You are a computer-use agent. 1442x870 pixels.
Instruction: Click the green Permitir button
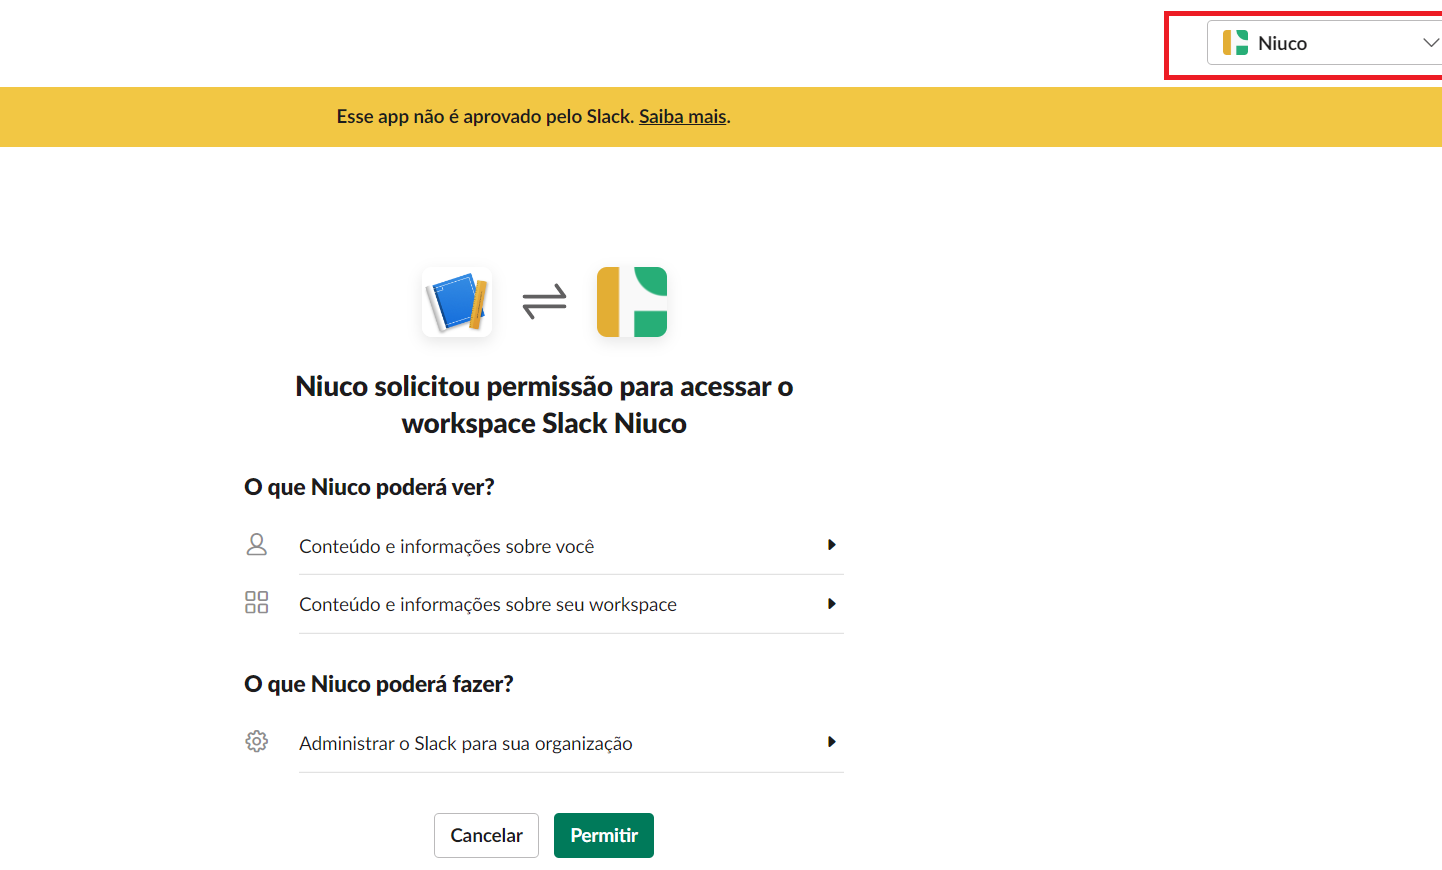click(604, 835)
